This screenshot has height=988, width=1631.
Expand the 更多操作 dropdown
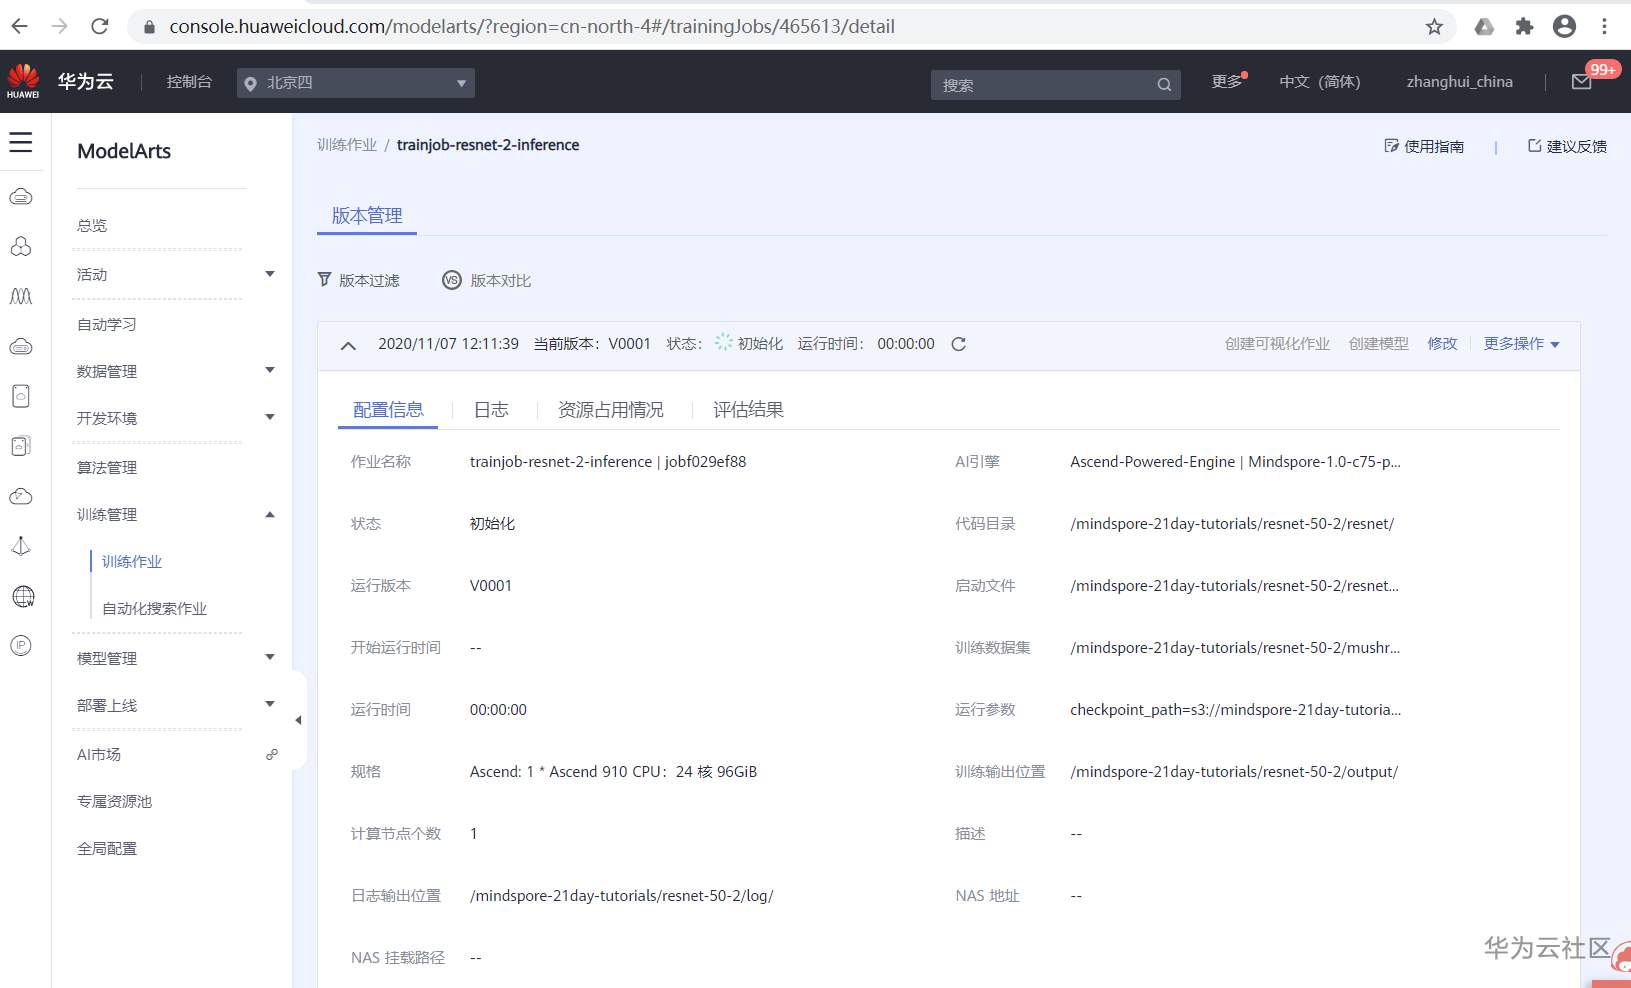pyautogui.click(x=1521, y=344)
